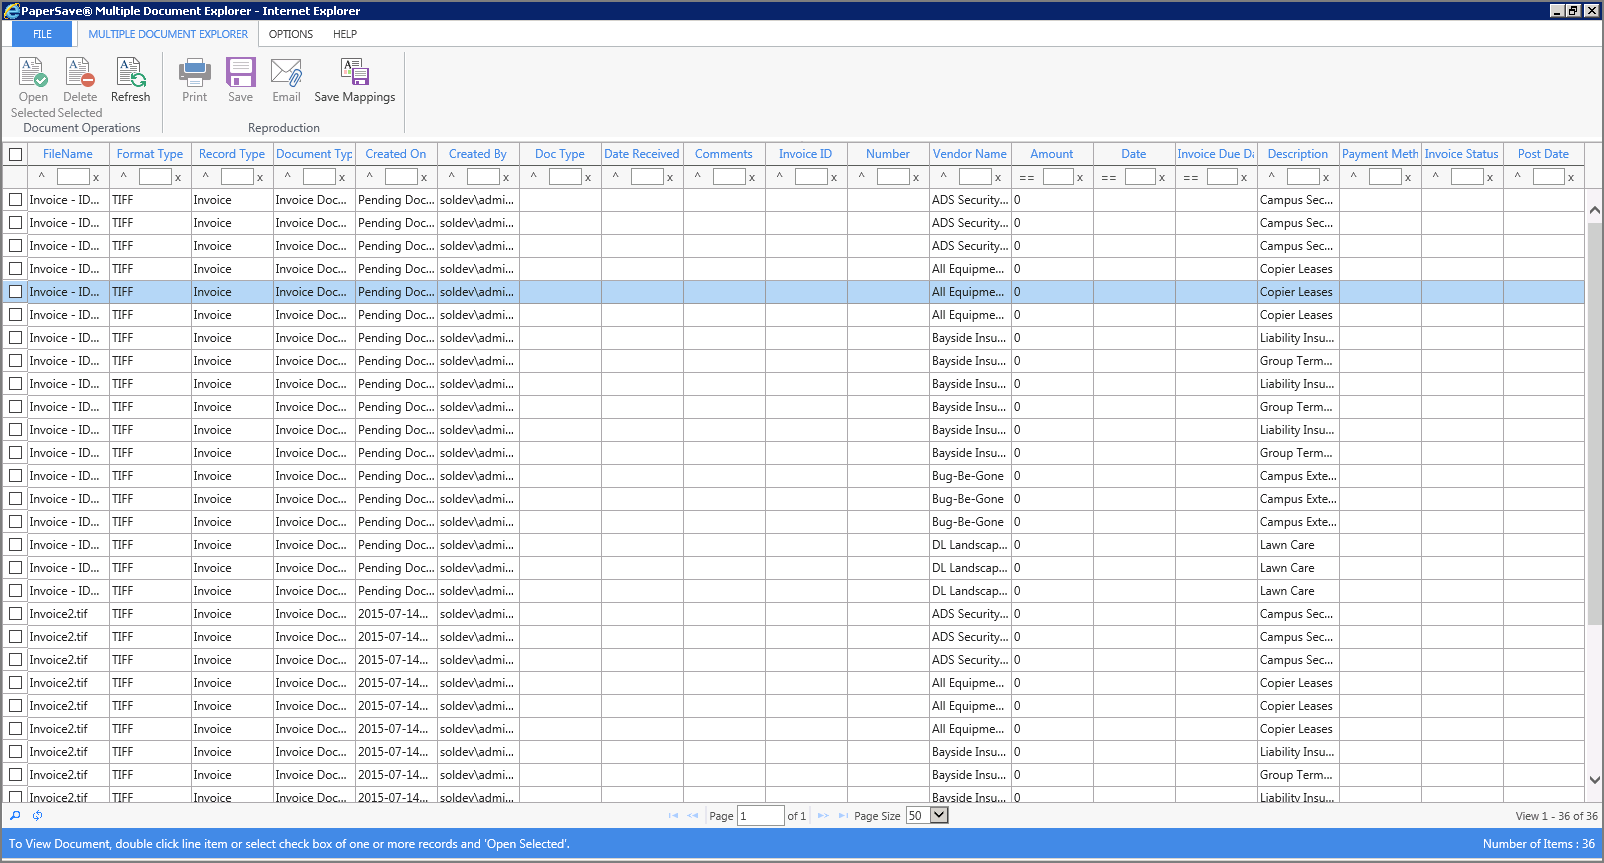Click the vertical scrollbar down arrow

coord(1594,780)
